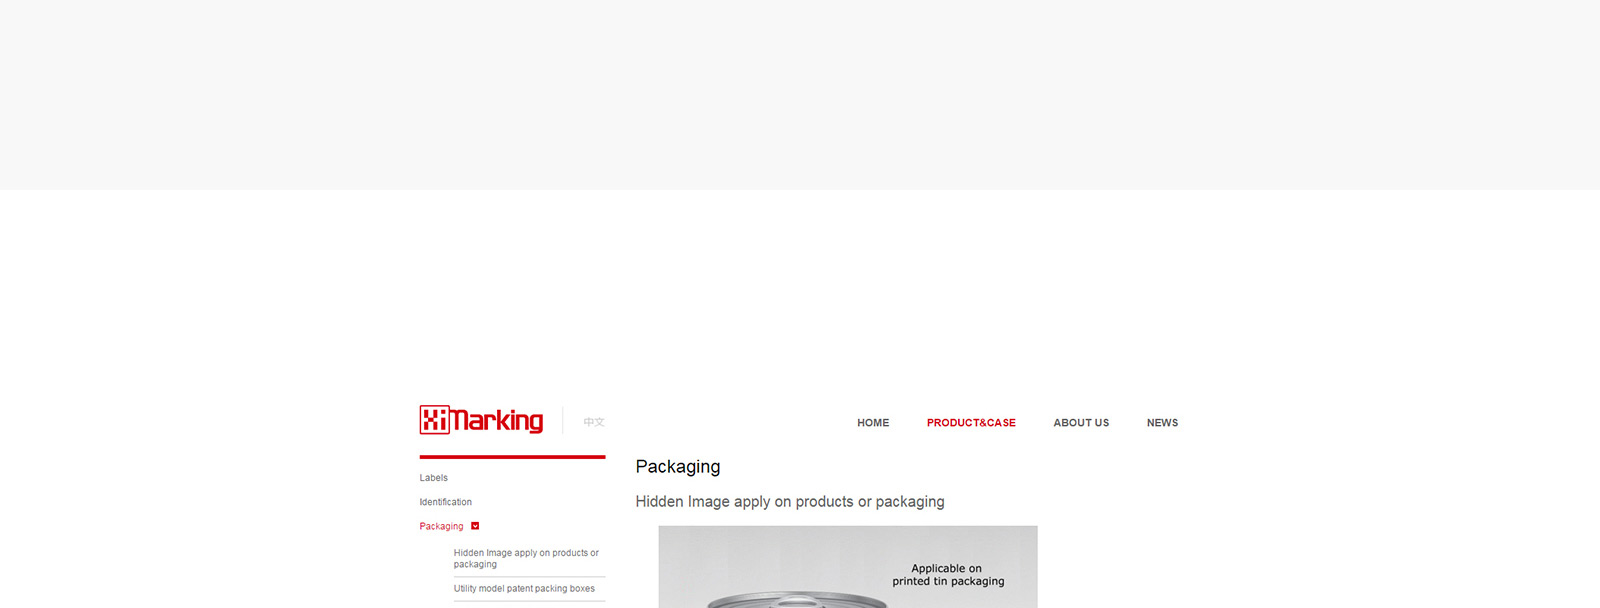Open the HOME menu item
This screenshot has height=608, width=1600.
click(x=873, y=423)
